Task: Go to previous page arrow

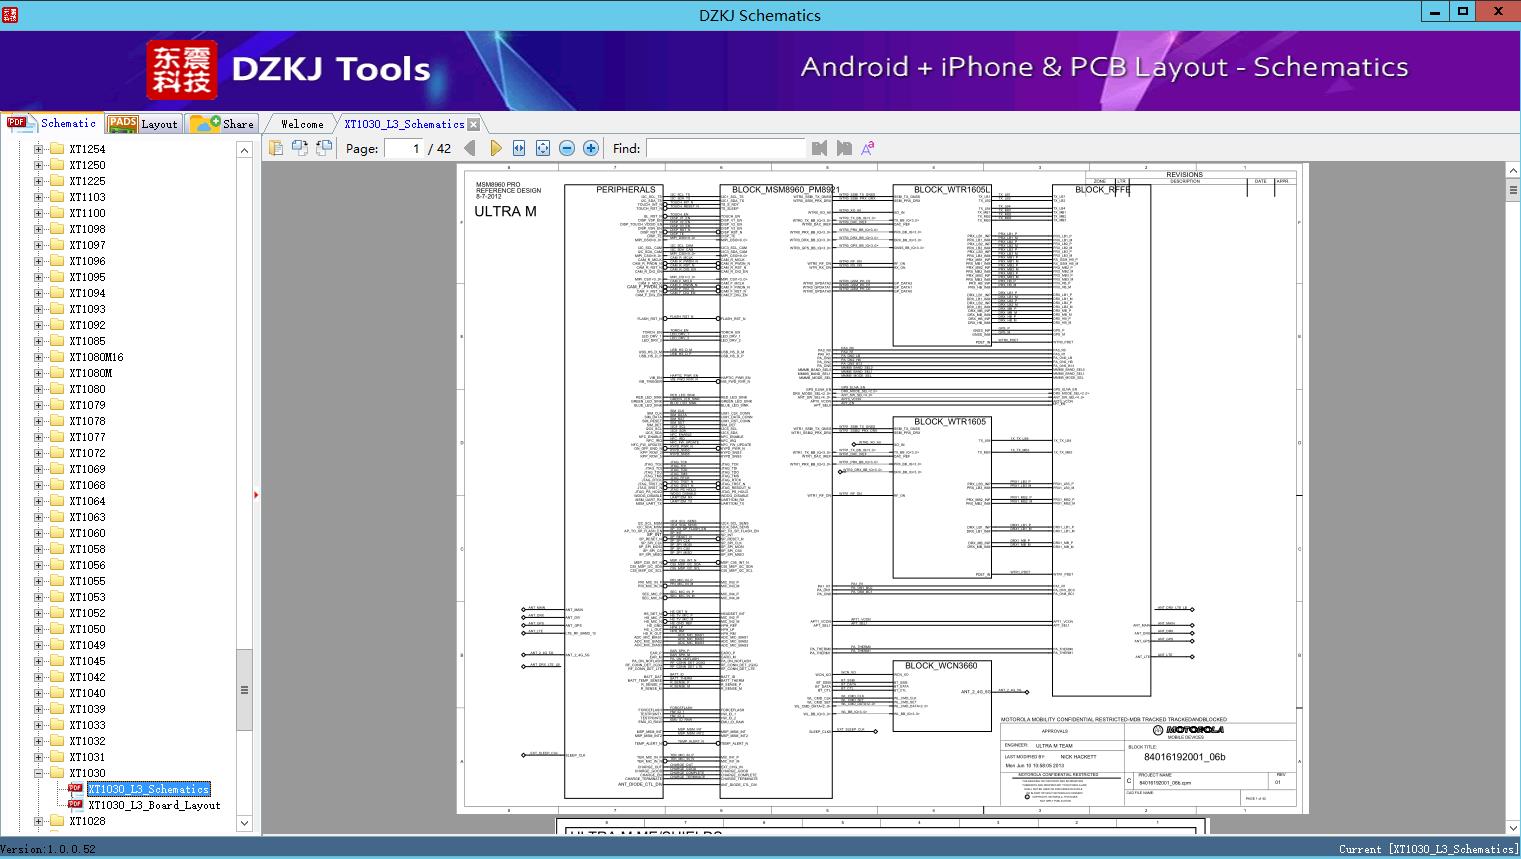Action: (x=471, y=148)
